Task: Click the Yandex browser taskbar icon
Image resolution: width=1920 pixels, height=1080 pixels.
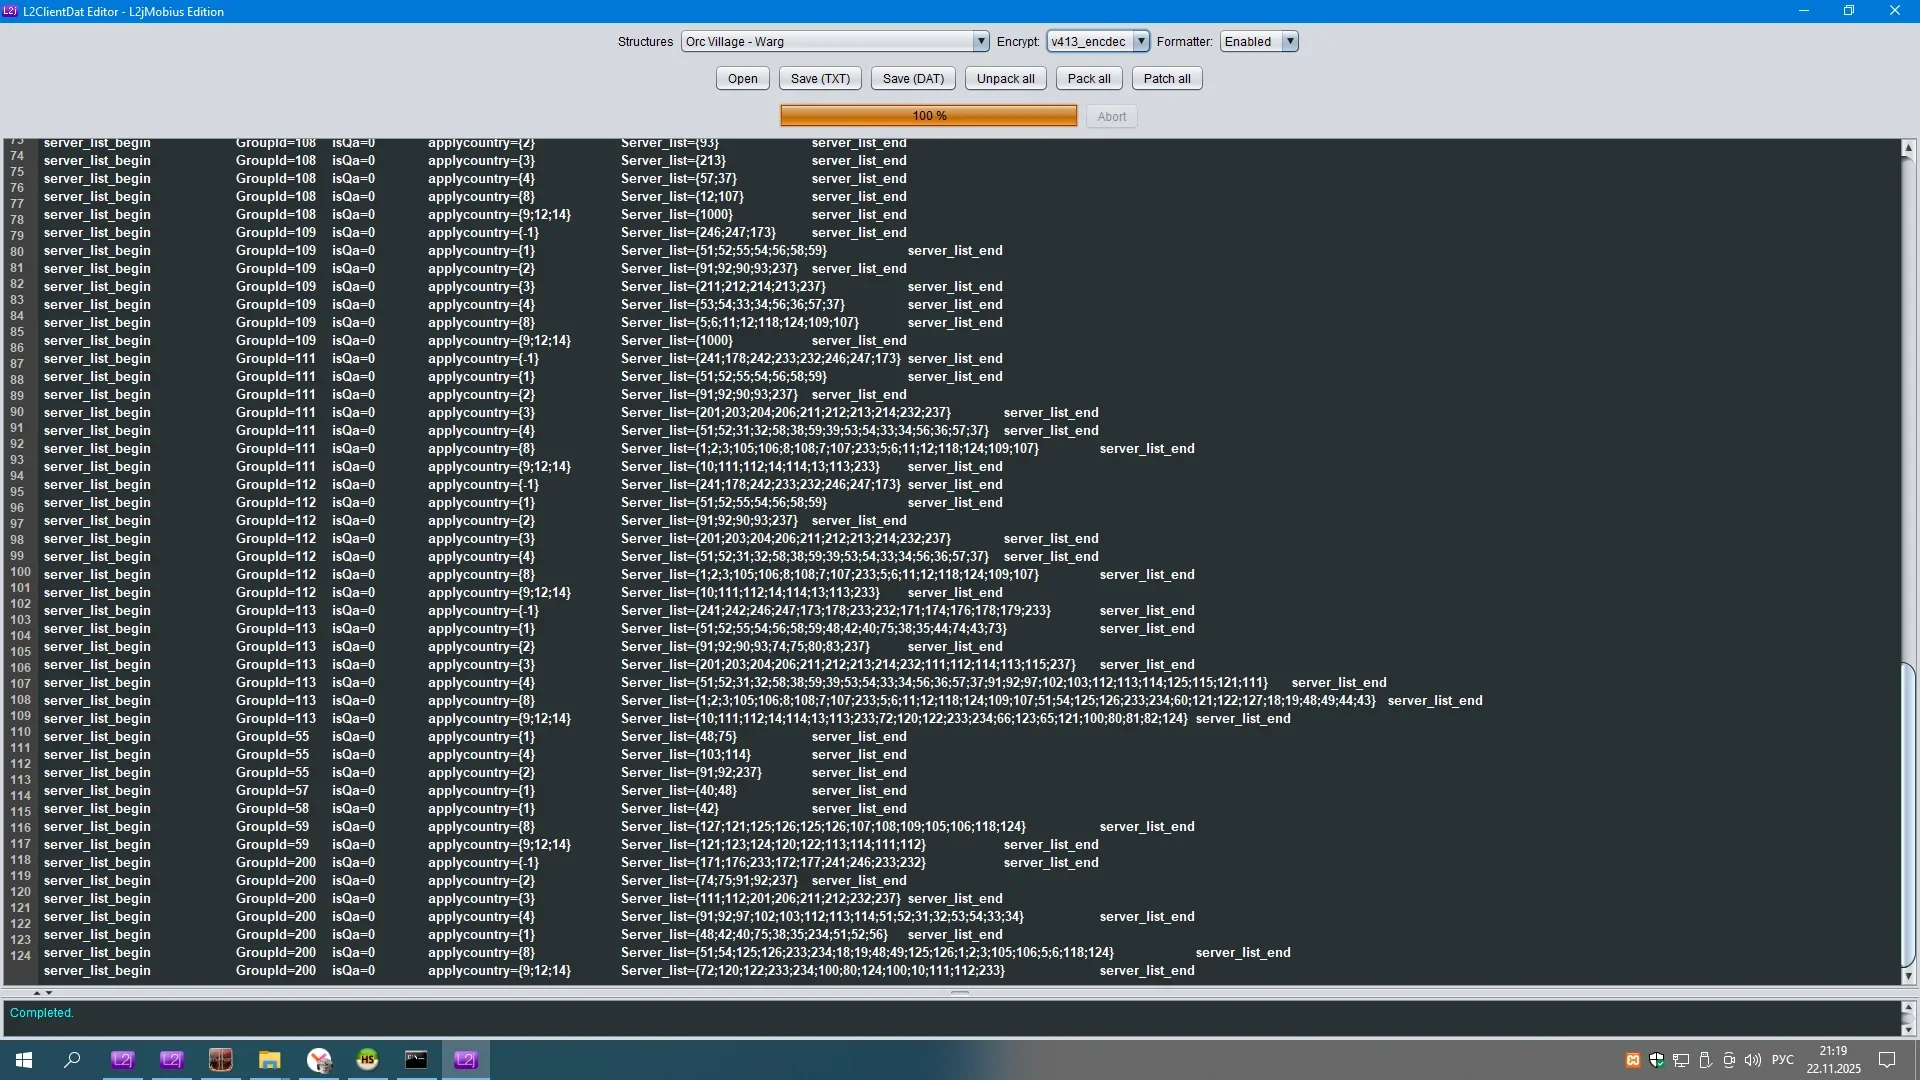Action: tap(319, 1060)
